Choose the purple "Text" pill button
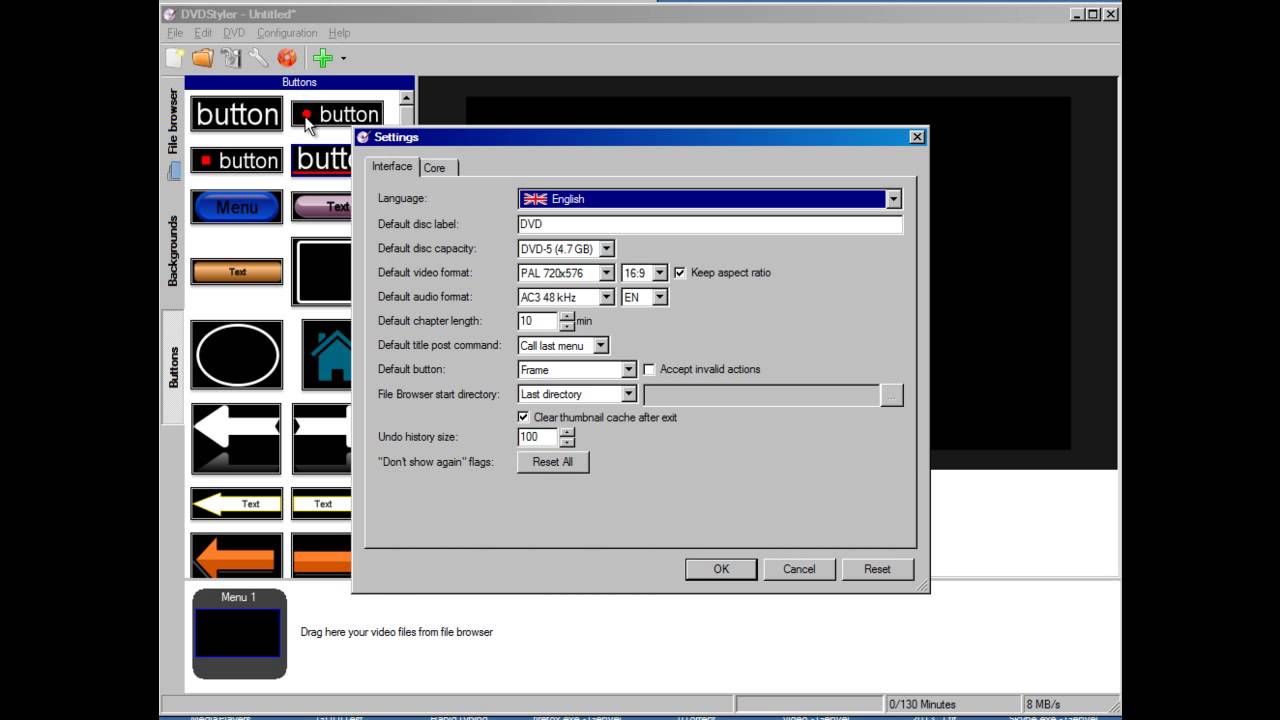The image size is (1280, 720). click(x=321, y=207)
